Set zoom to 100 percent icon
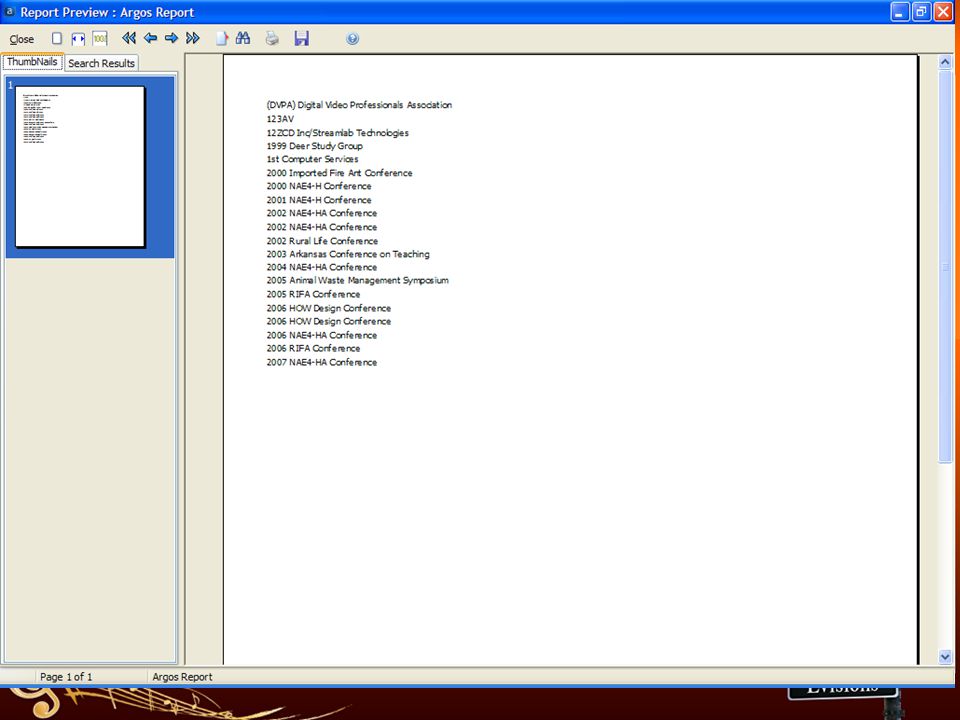This screenshot has width=960, height=720. point(100,39)
